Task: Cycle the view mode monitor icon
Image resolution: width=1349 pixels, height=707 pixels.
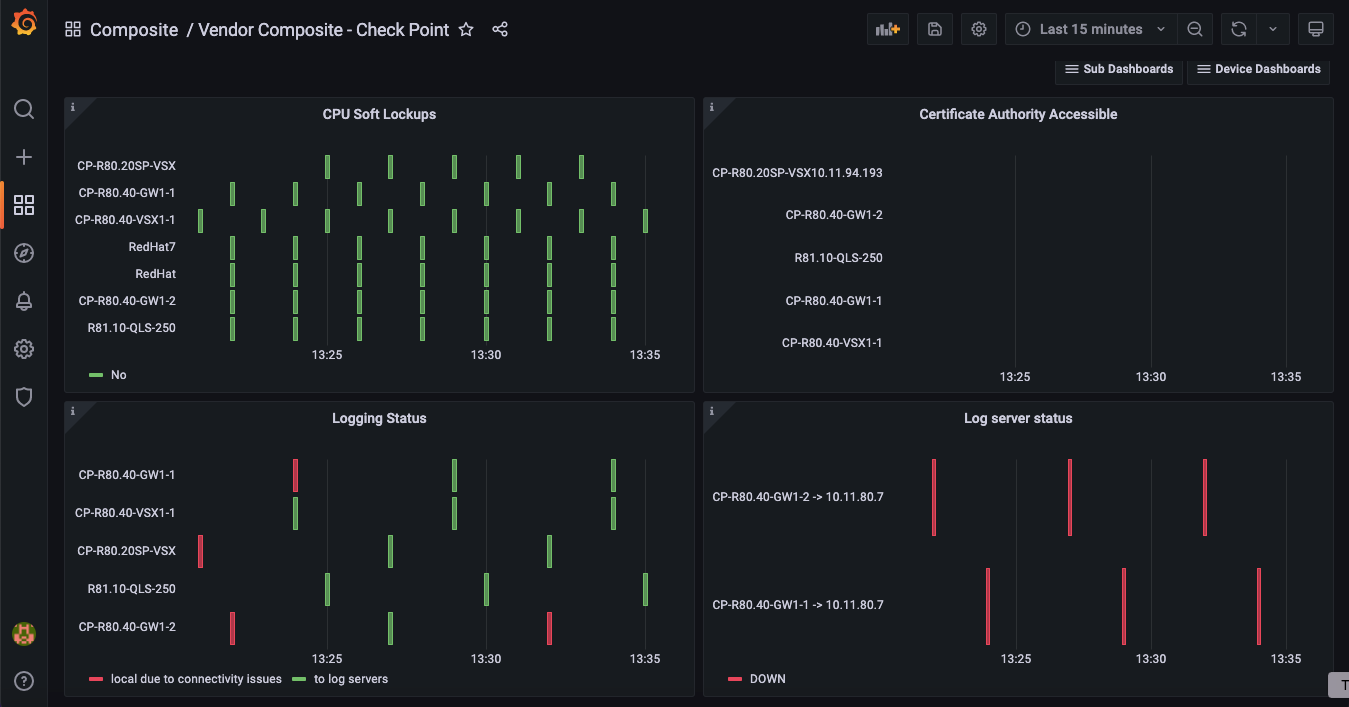Action: [x=1316, y=29]
